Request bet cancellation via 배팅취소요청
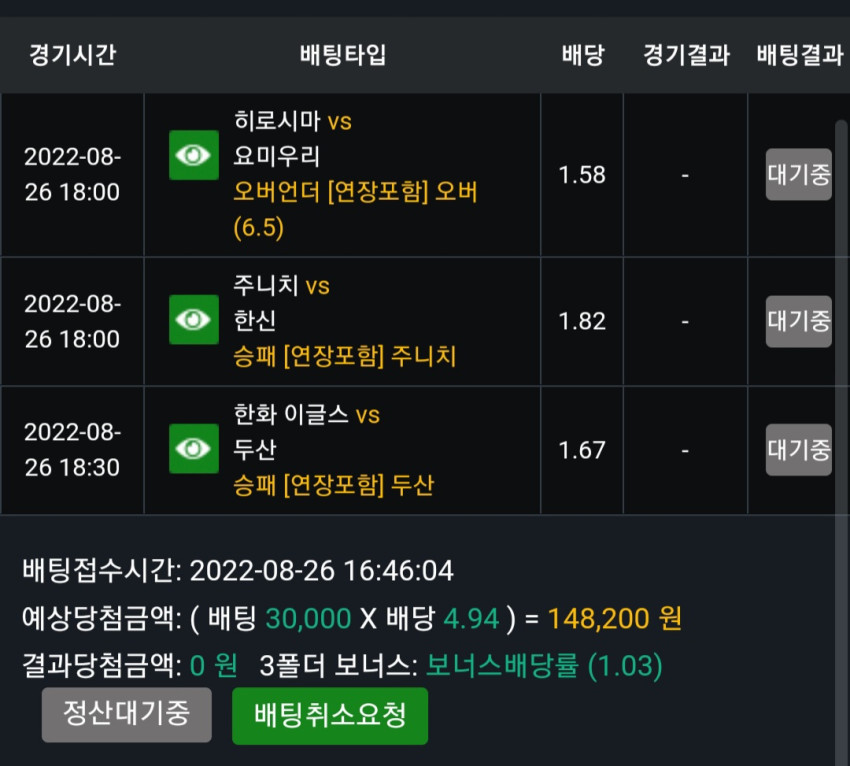Screen dimensions: 850x766 pos(330,716)
